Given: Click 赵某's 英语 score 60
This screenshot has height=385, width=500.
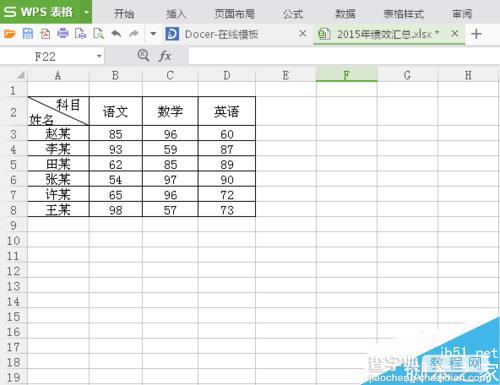Looking at the screenshot, I should pos(227,134).
